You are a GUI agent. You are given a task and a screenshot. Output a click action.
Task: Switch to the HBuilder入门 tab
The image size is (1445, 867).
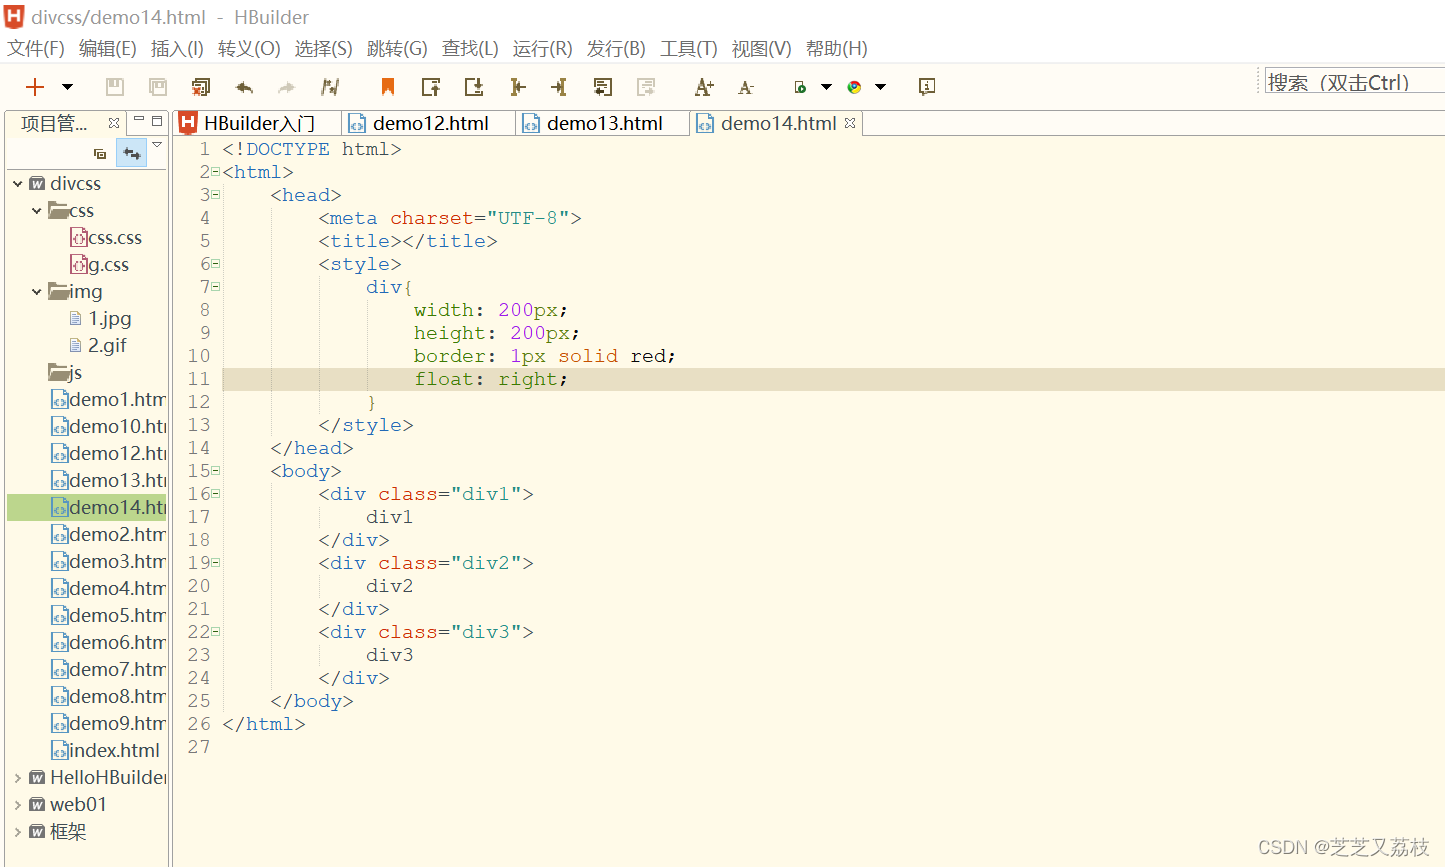click(258, 123)
